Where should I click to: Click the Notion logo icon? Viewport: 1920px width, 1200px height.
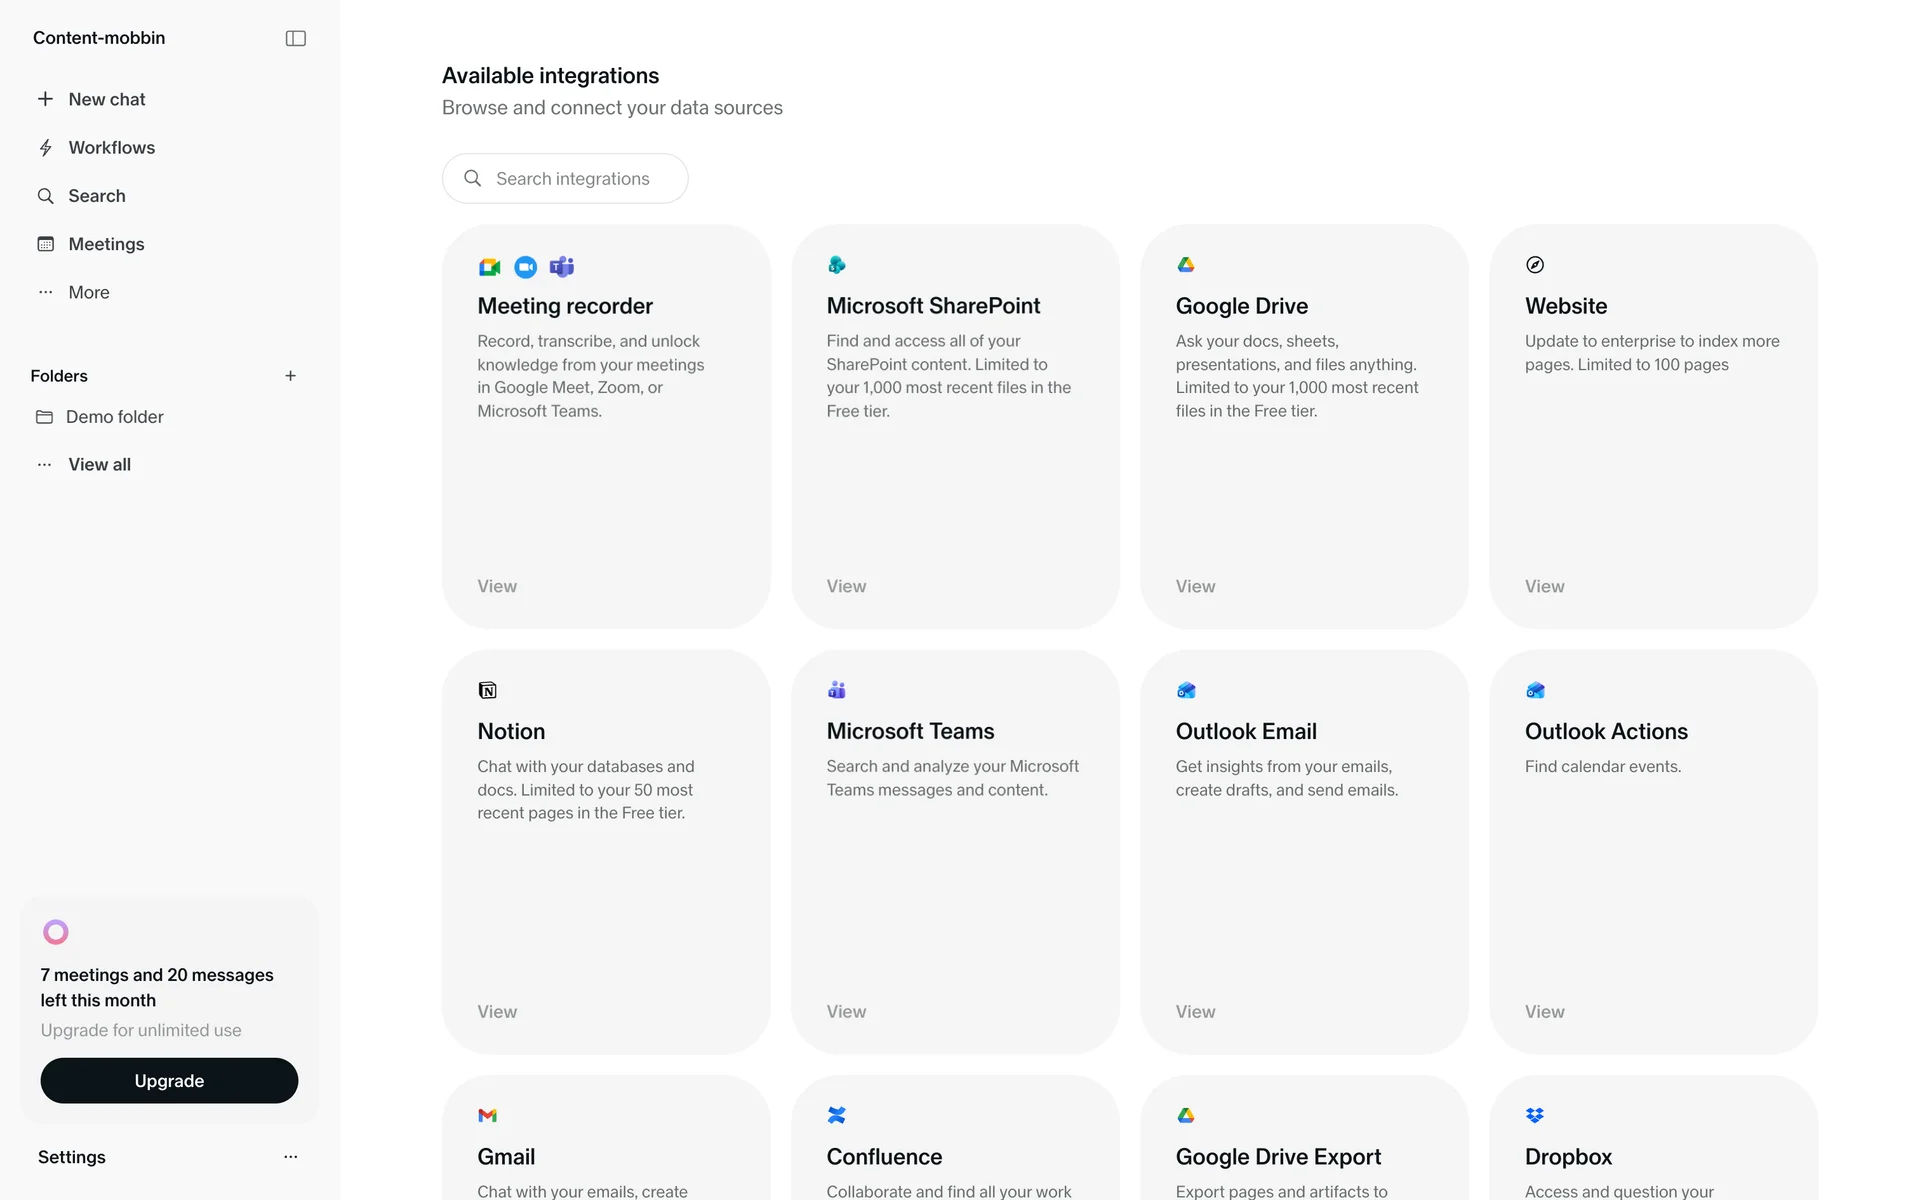click(488, 690)
